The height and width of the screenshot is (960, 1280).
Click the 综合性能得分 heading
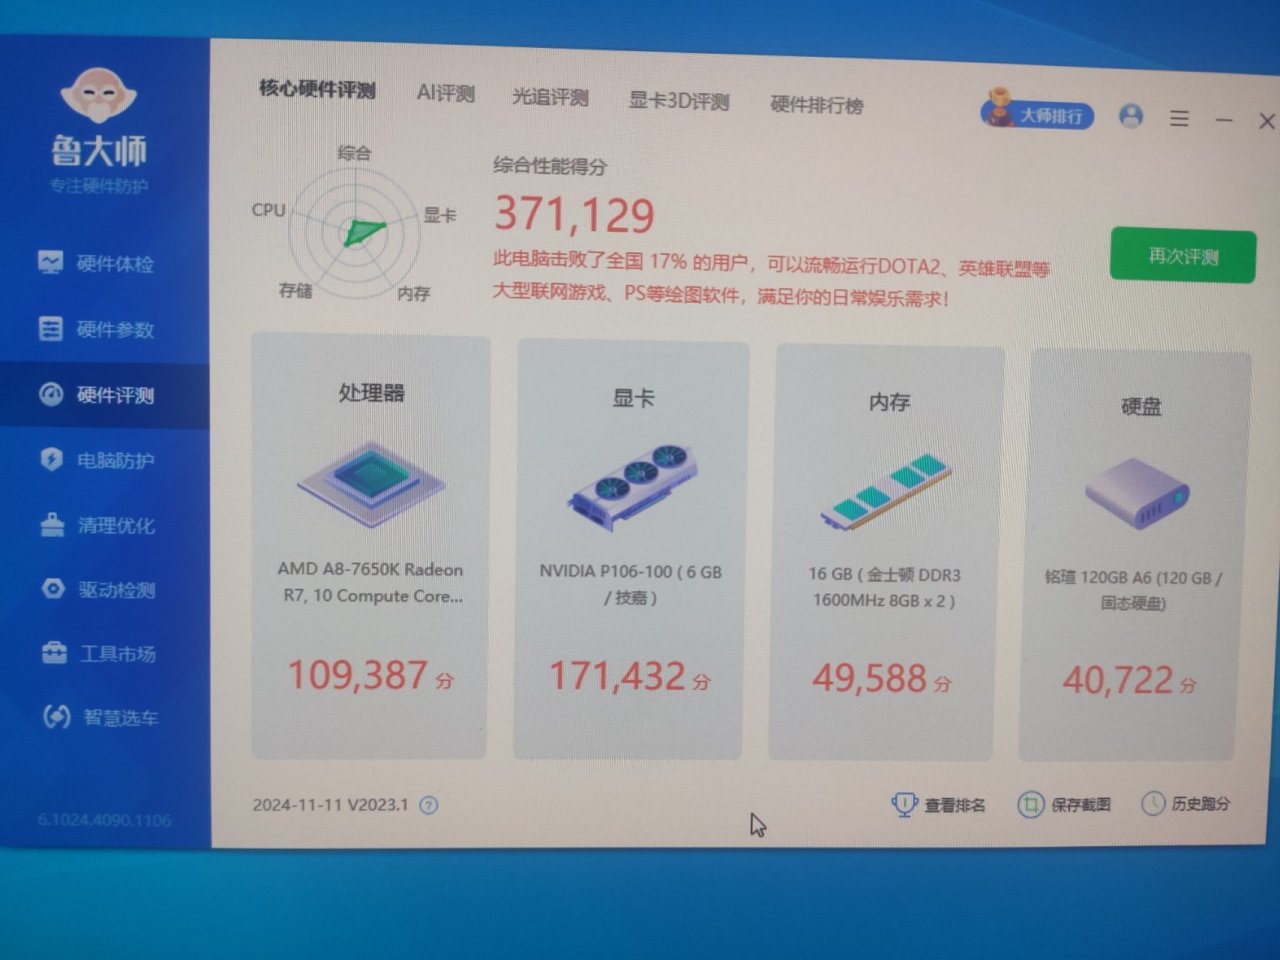(549, 166)
